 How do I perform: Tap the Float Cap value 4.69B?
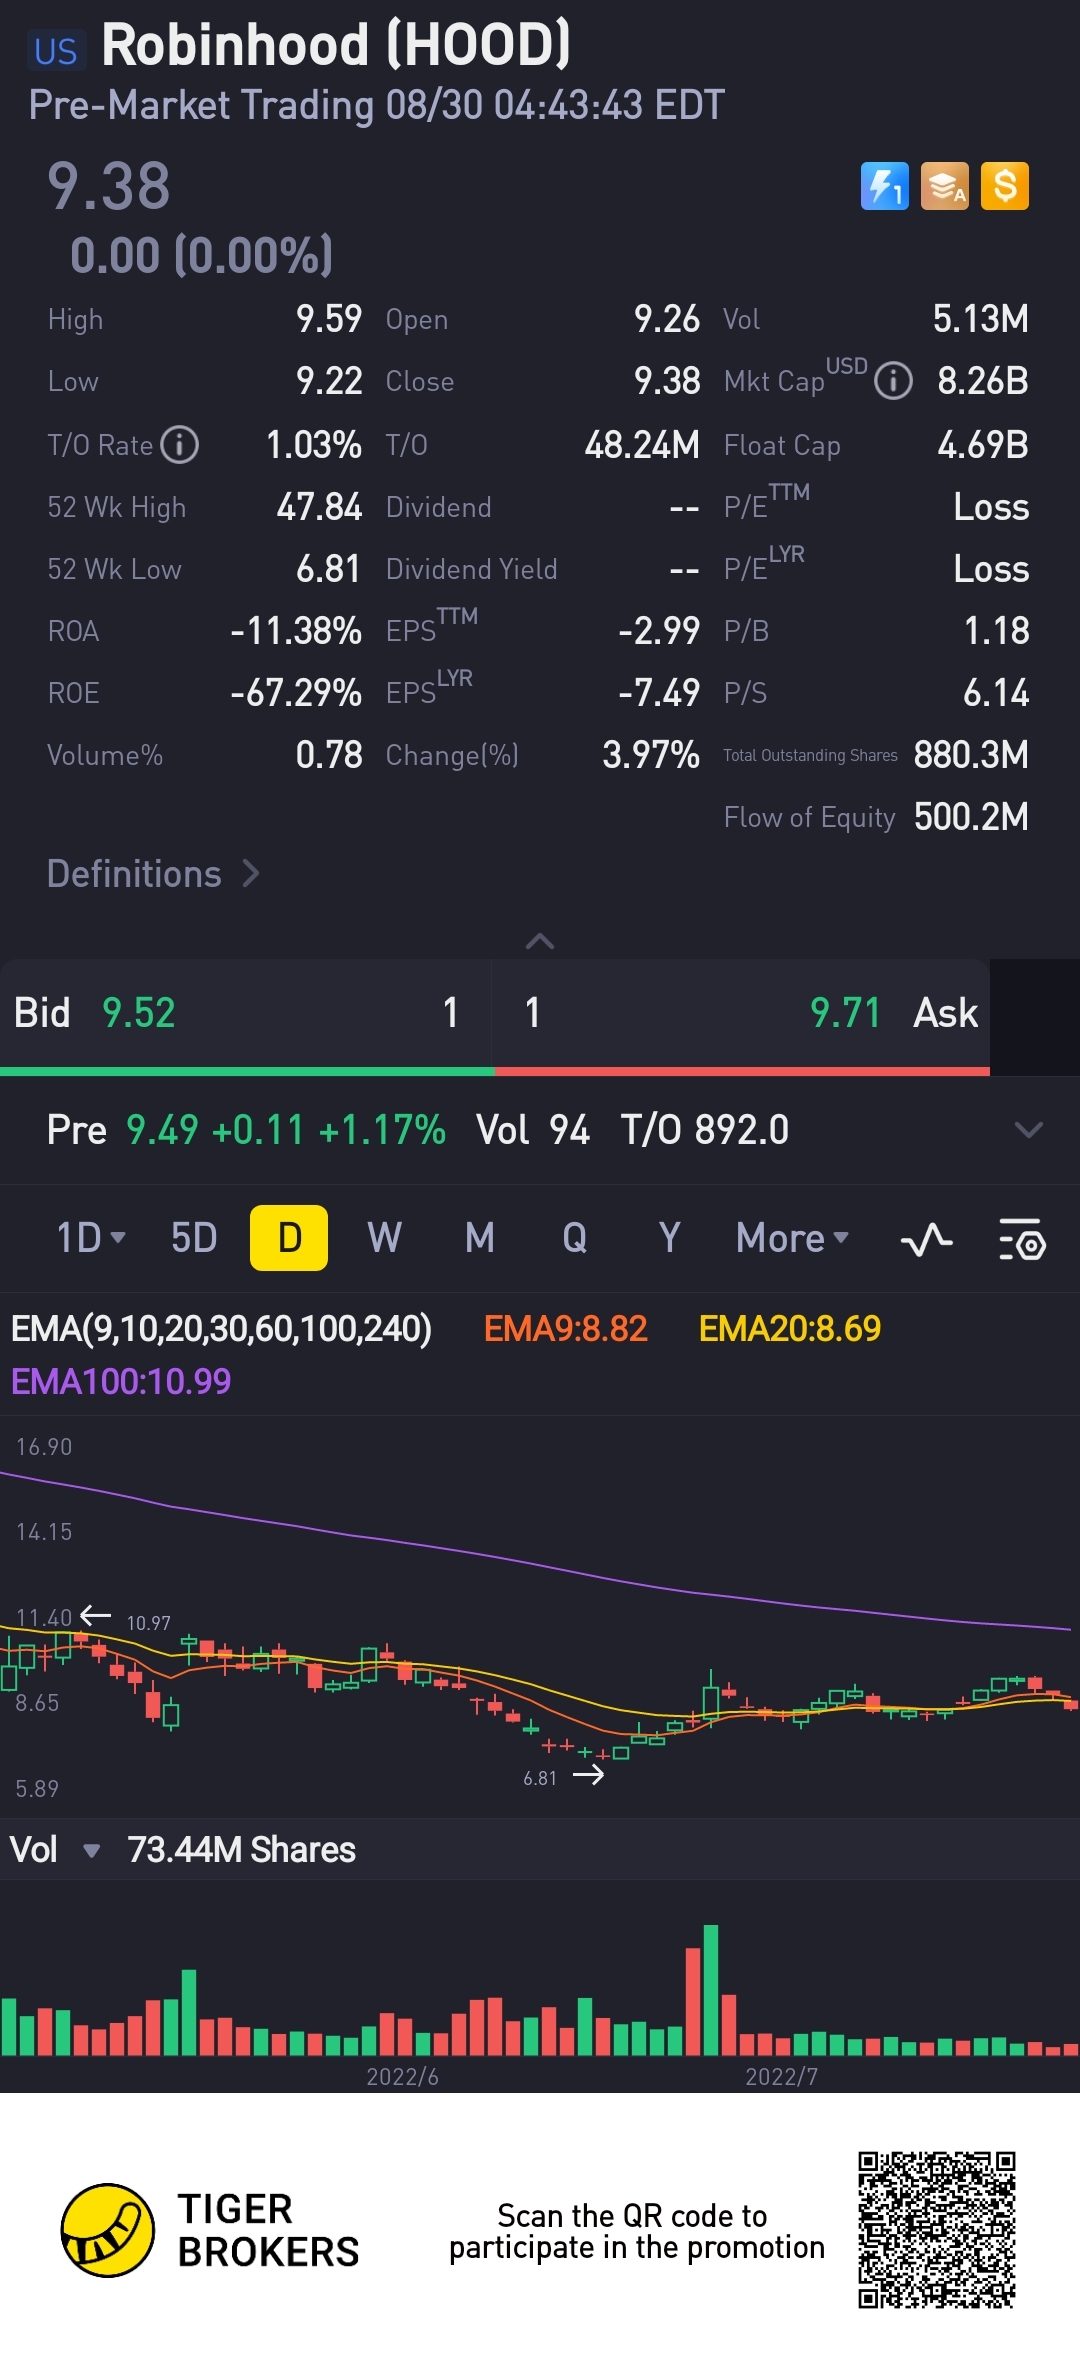click(983, 445)
